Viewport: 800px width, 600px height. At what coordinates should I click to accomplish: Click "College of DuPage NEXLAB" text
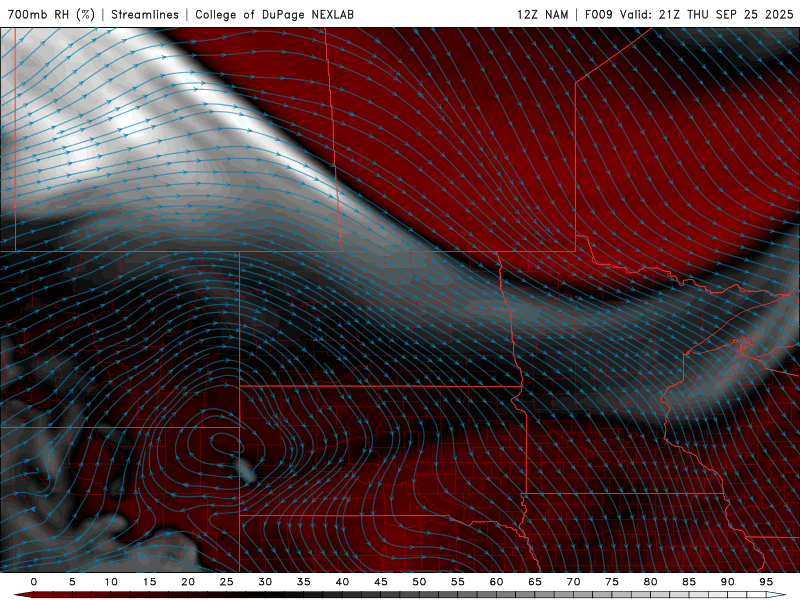click(x=274, y=14)
